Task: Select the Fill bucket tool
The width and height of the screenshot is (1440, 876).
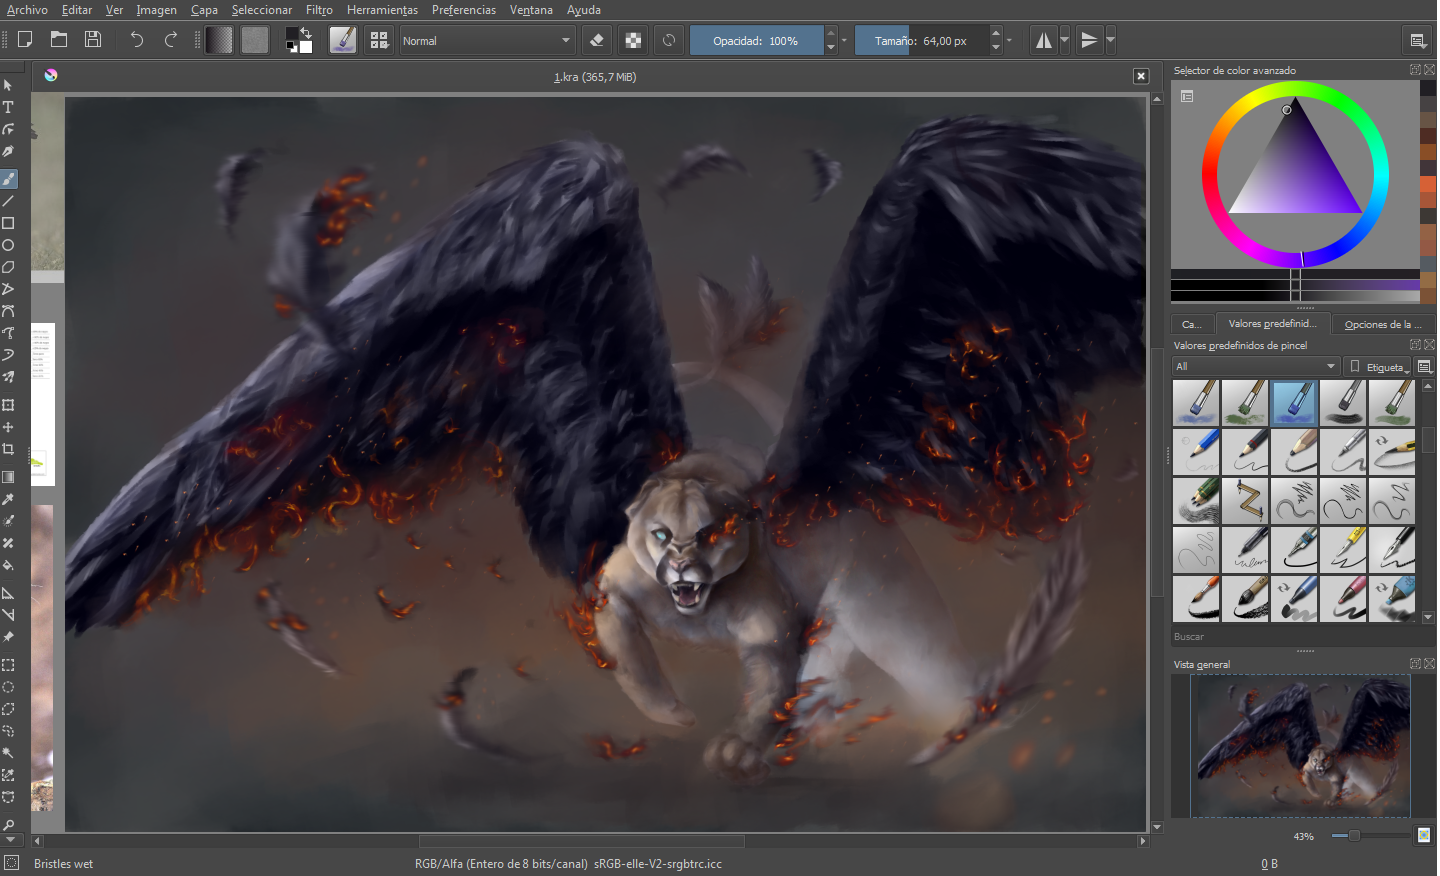Action: pyautogui.click(x=8, y=565)
